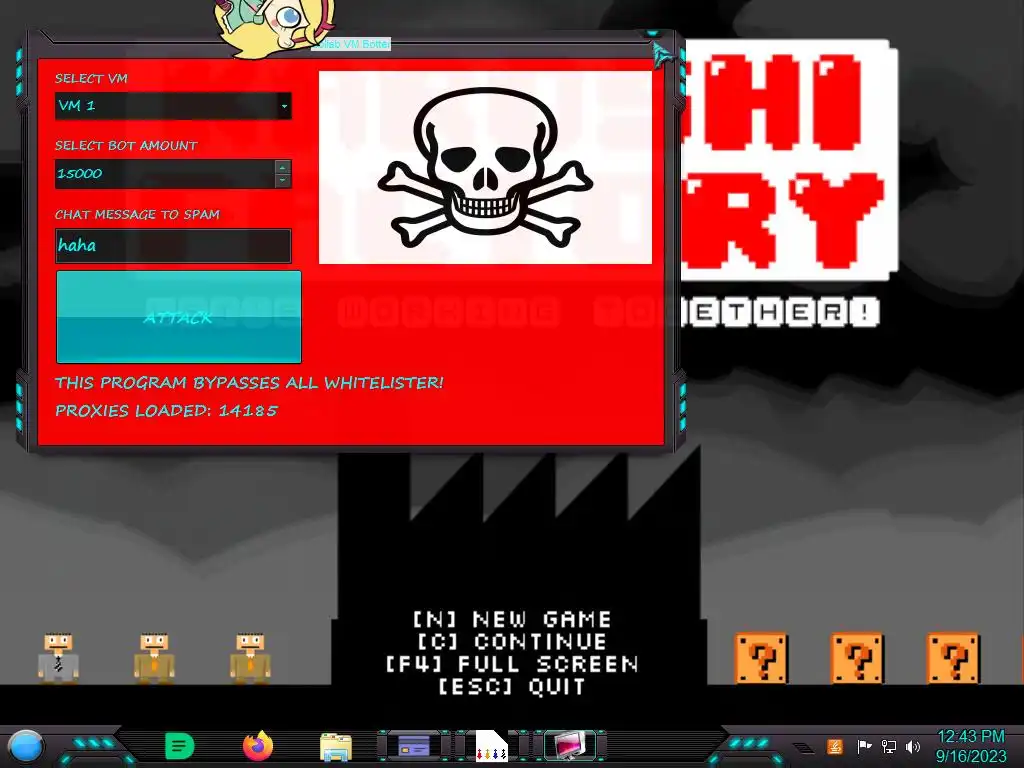
Task: Click the Collab VM Botter window title
Action: (x=351, y=44)
